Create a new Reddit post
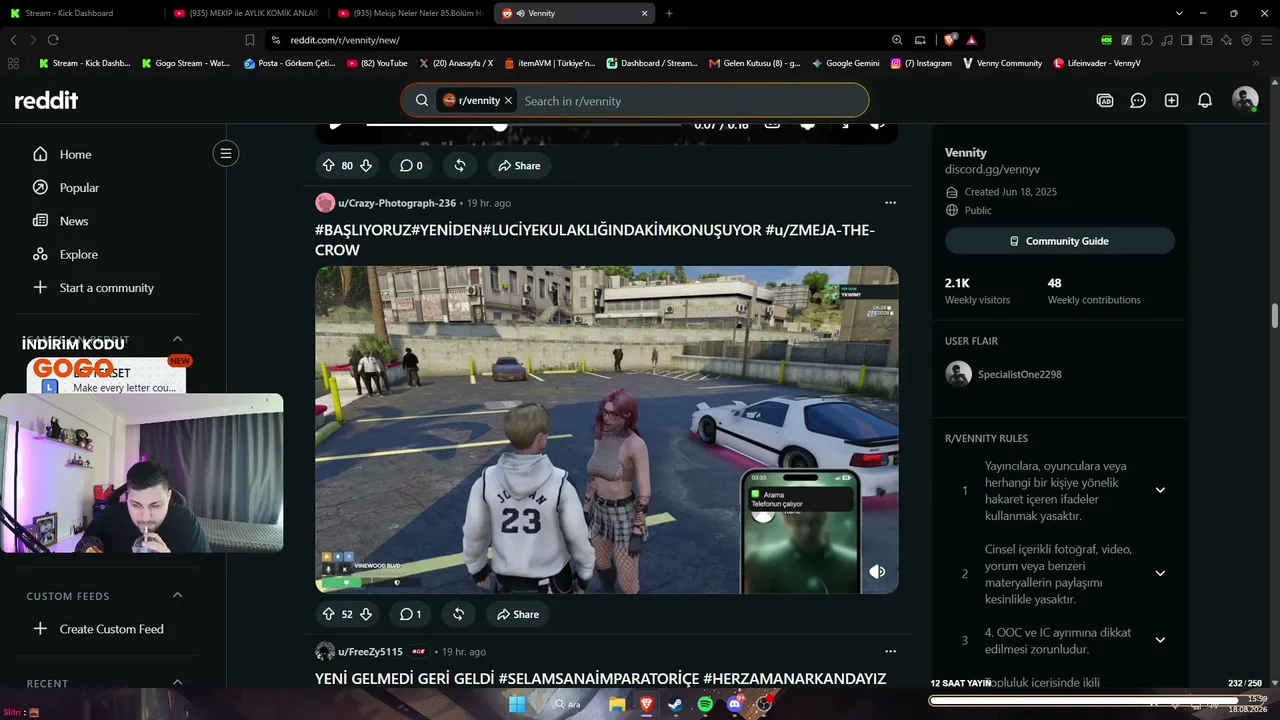This screenshot has width=1280, height=720. [x=1172, y=100]
